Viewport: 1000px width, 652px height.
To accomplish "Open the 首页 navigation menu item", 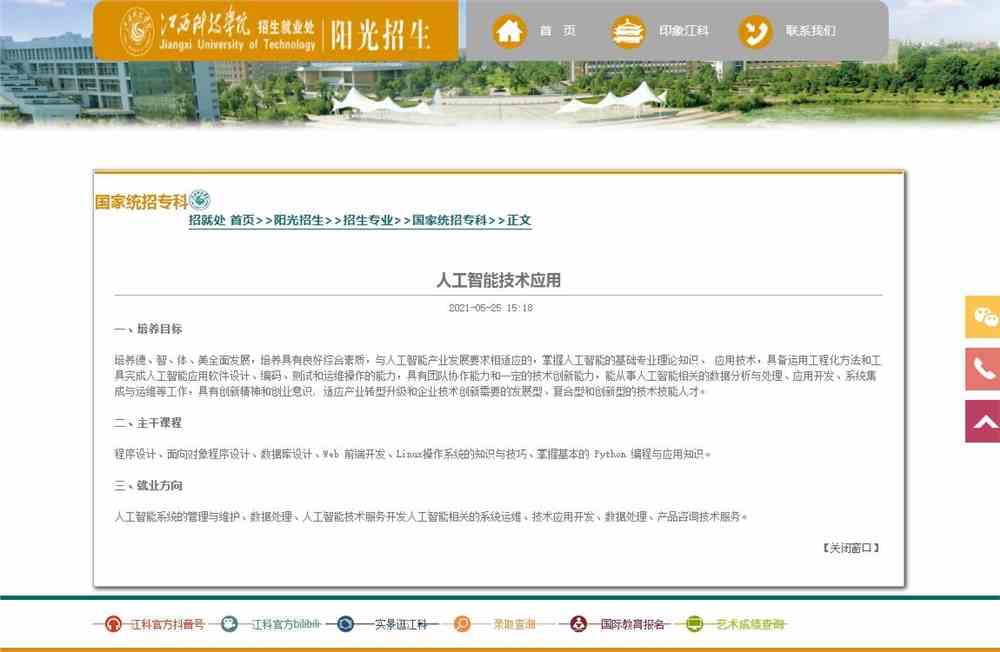I will 558,31.
